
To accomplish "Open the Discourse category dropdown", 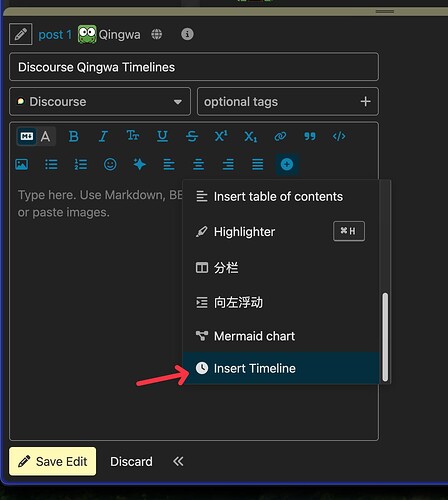I will point(100,101).
